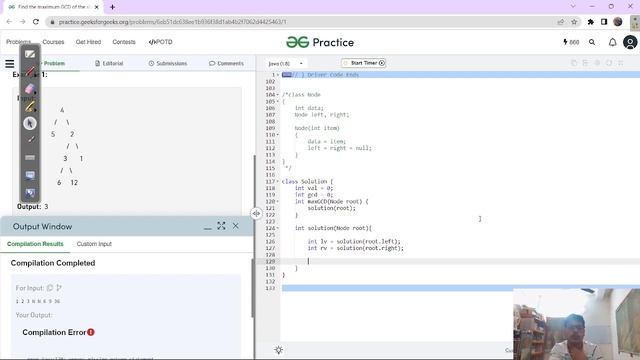This screenshot has height=360, width=640.
Task: Click the flag icon next to For Input
Action: click(x=59, y=288)
